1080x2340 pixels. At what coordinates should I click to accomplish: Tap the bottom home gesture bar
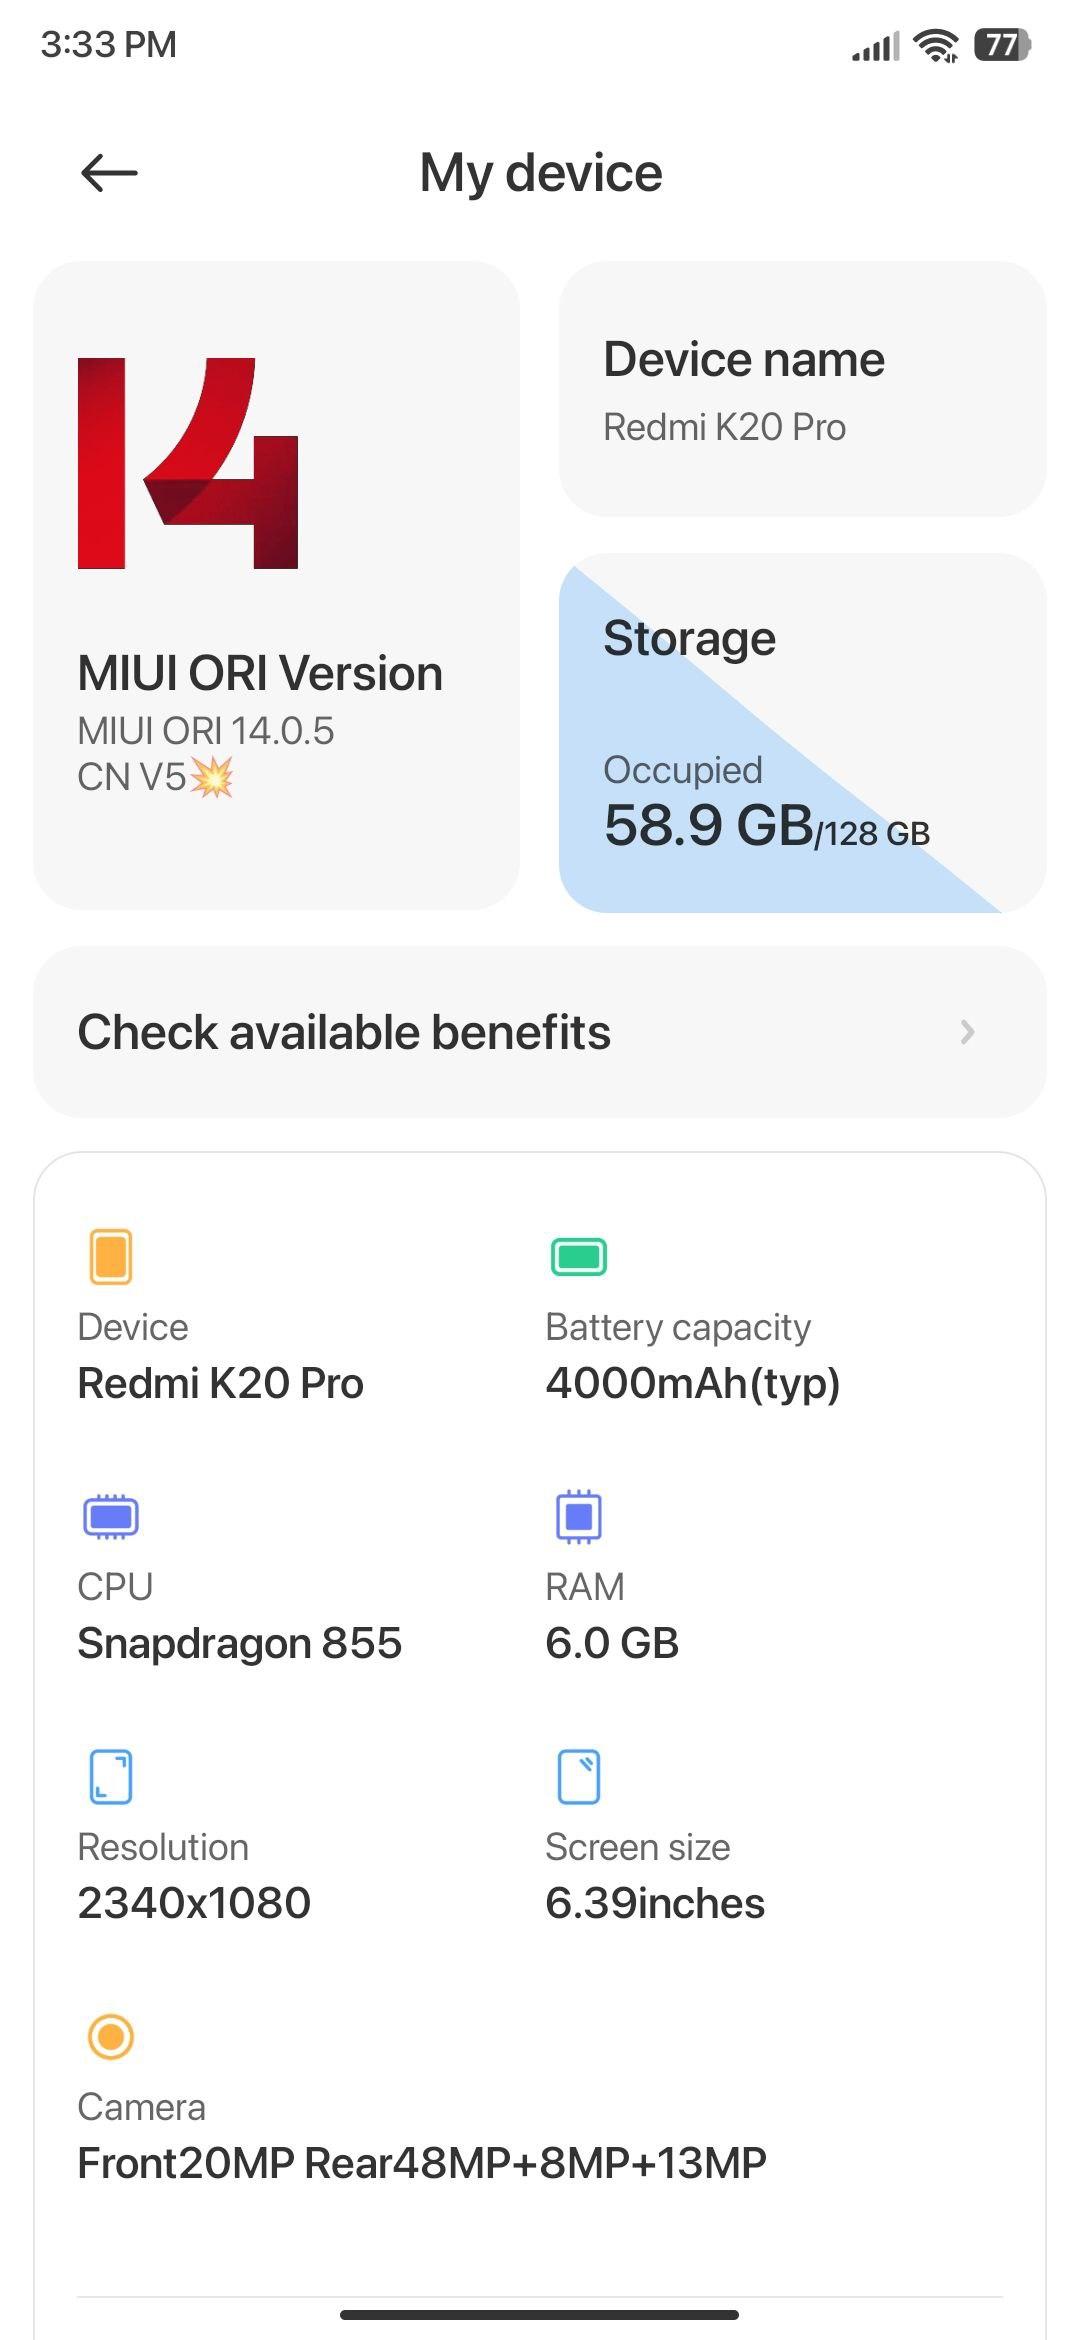(x=540, y=2314)
